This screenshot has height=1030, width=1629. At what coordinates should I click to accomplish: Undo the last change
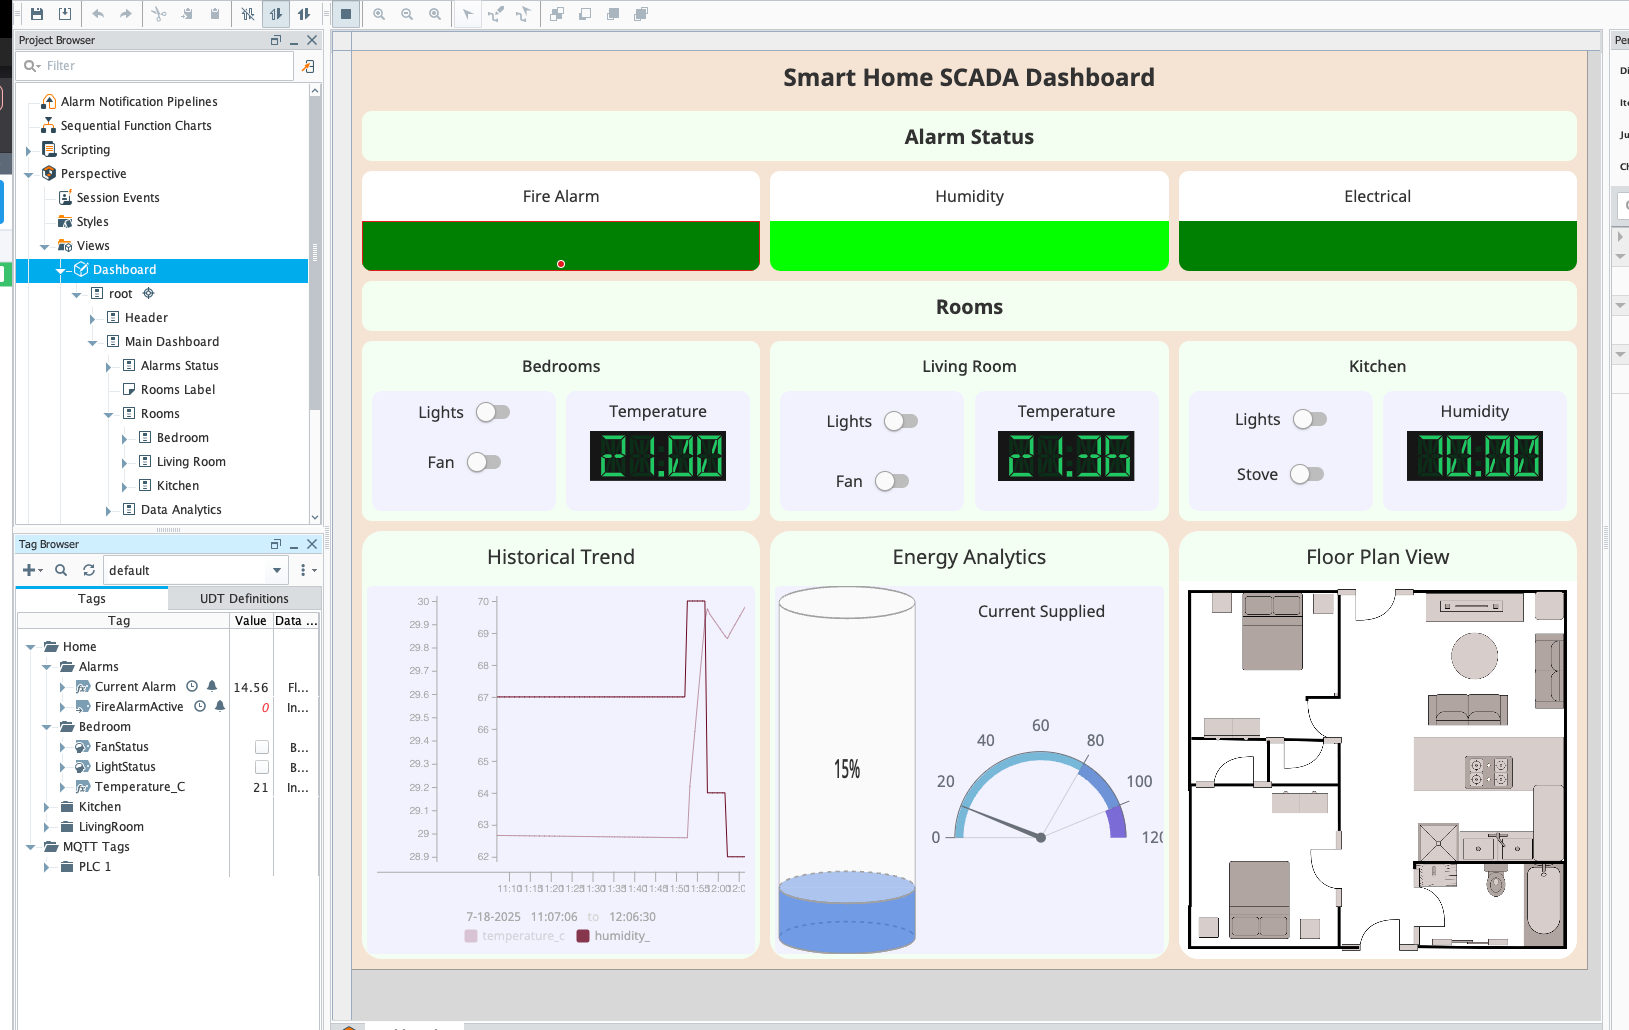coord(98,14)
